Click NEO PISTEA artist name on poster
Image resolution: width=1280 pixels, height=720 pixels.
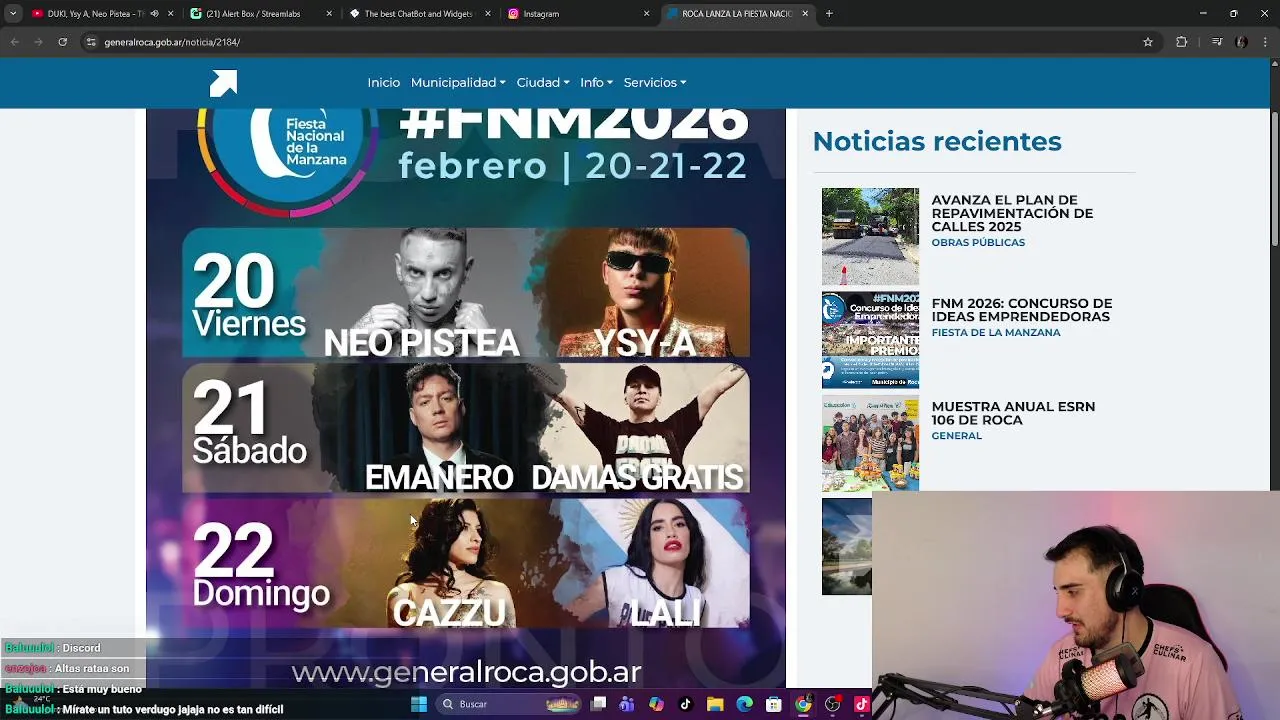point(421,343)
